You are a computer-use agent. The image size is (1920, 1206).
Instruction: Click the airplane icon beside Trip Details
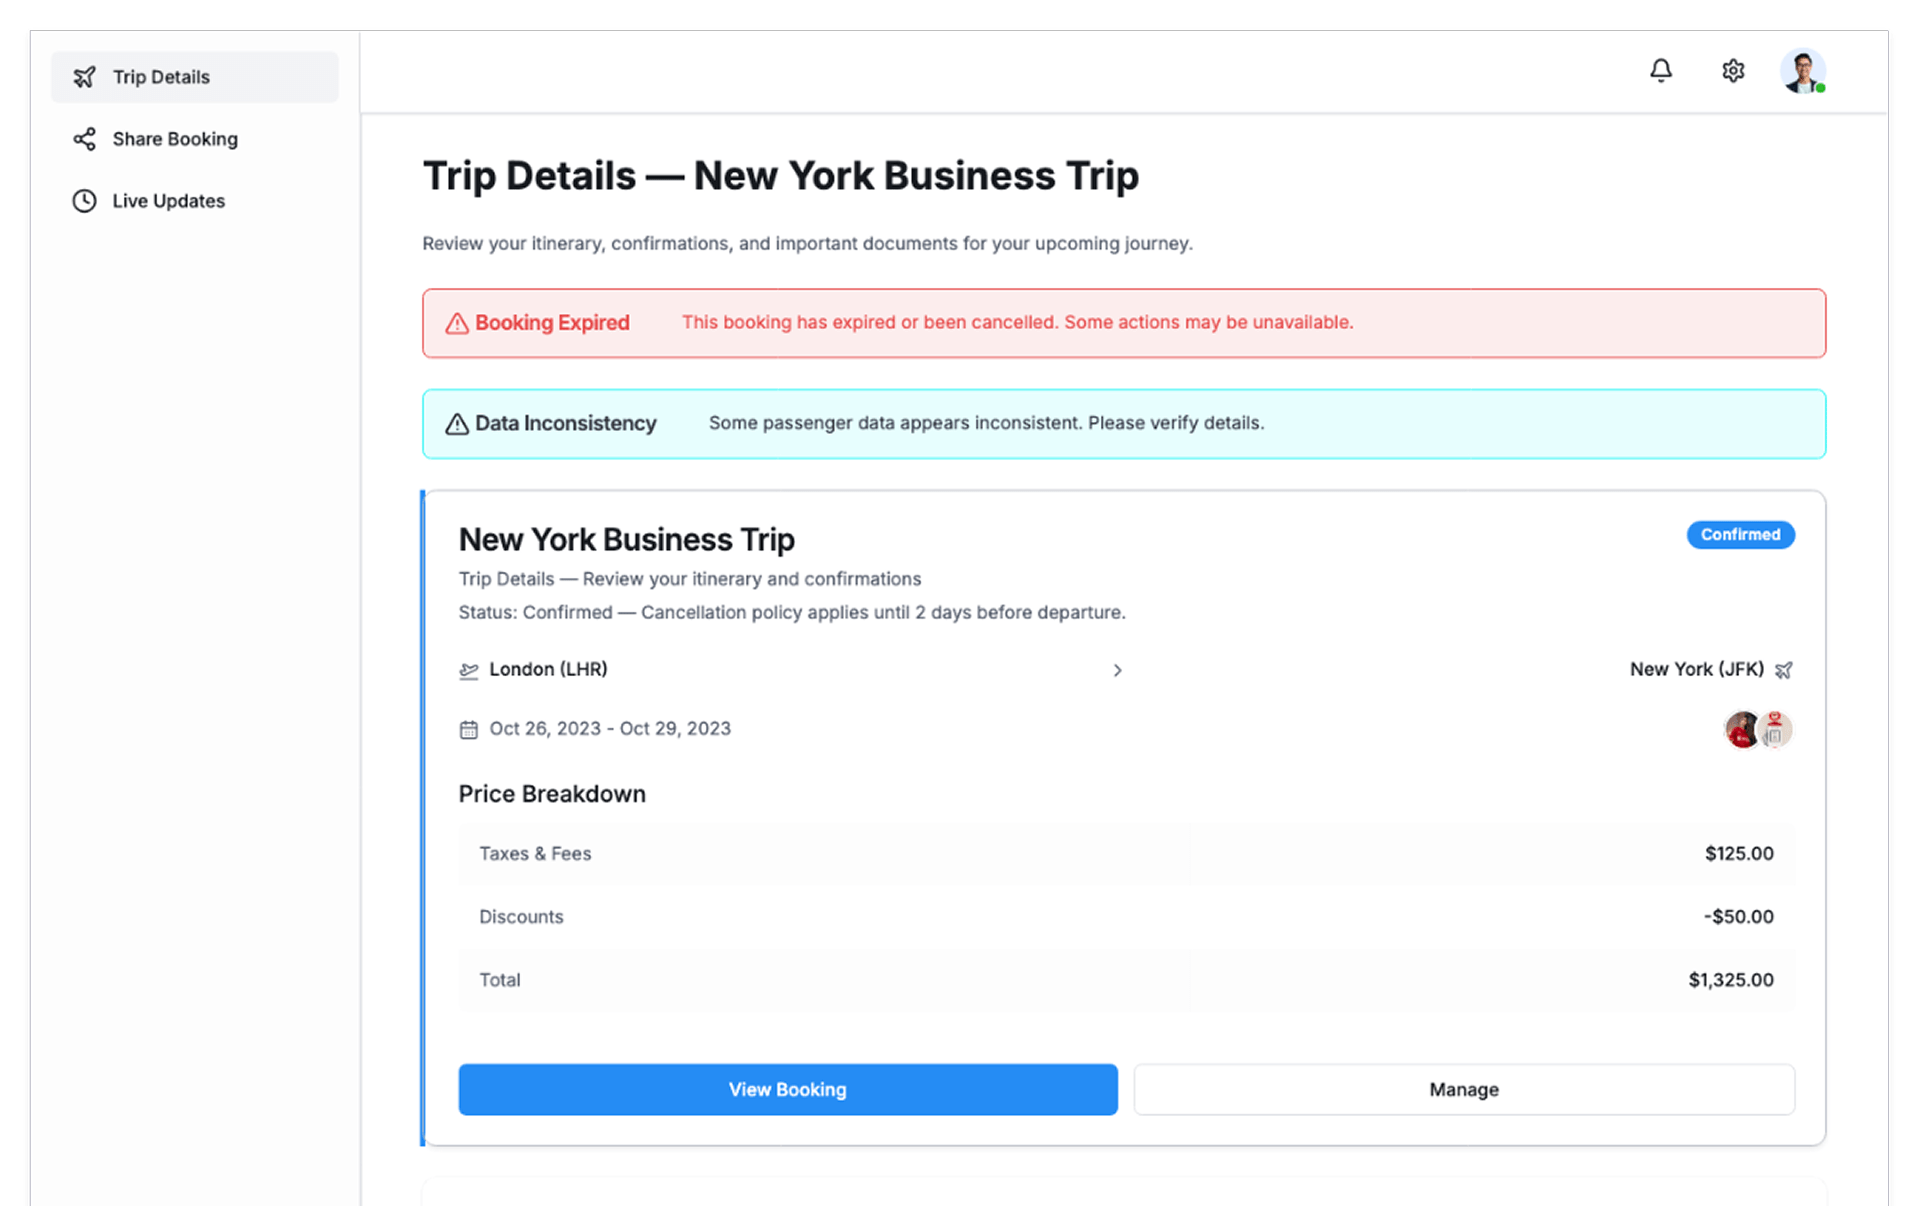click(85, 77)
